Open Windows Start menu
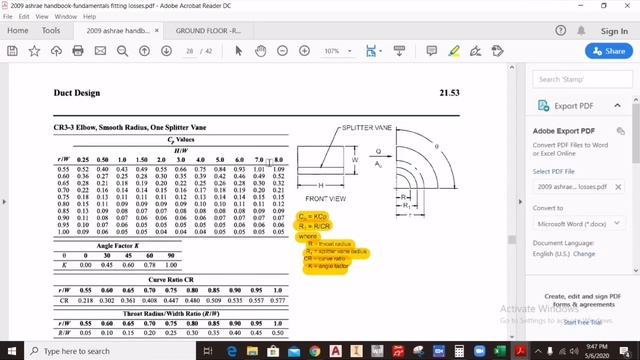This screenshot has height=360, width=640. click(12, 351)
